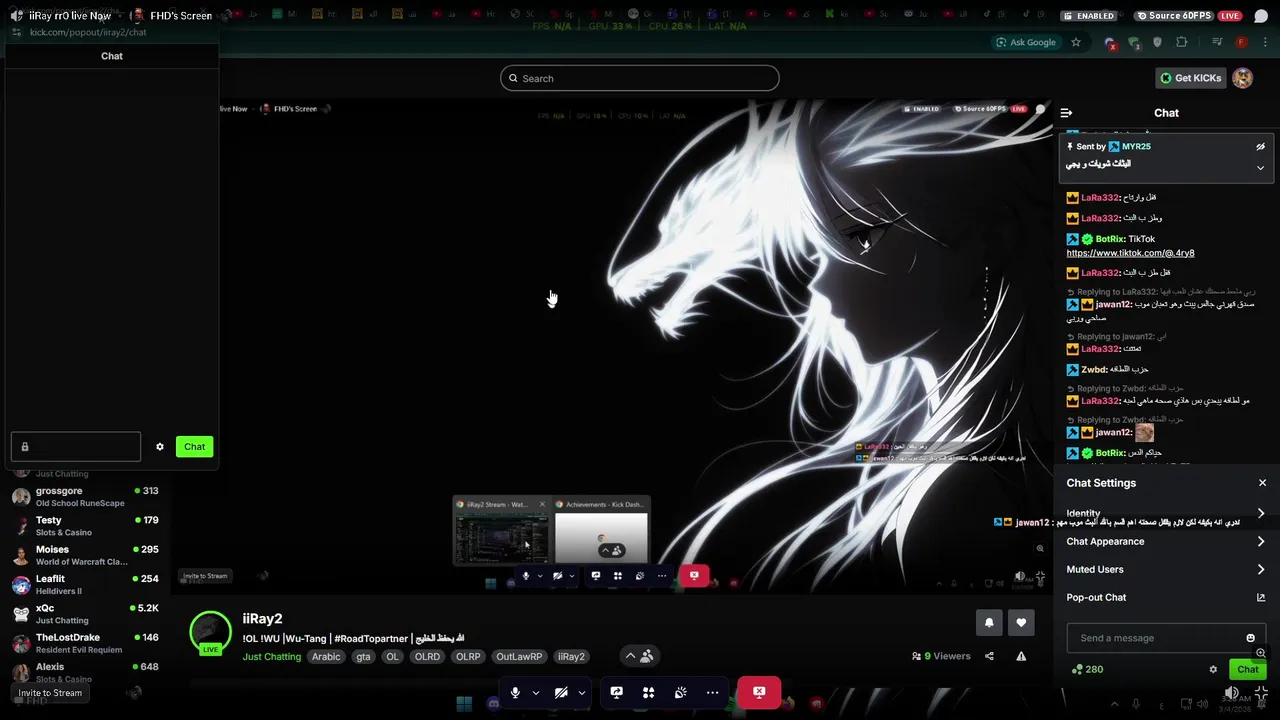Open the more options ellipsis in toolbar
This screenshot has width=1280, height=720.
click(x=712, y=692)
